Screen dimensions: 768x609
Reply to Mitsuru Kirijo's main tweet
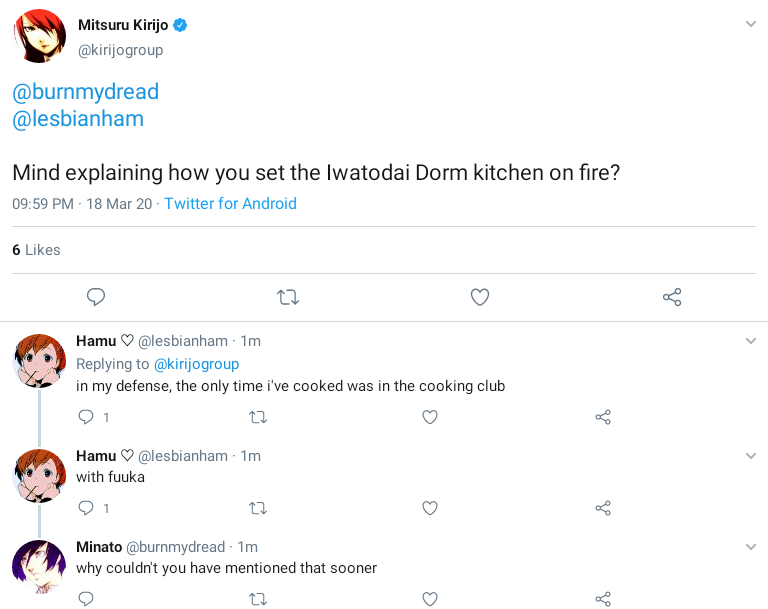pos(96,297)
